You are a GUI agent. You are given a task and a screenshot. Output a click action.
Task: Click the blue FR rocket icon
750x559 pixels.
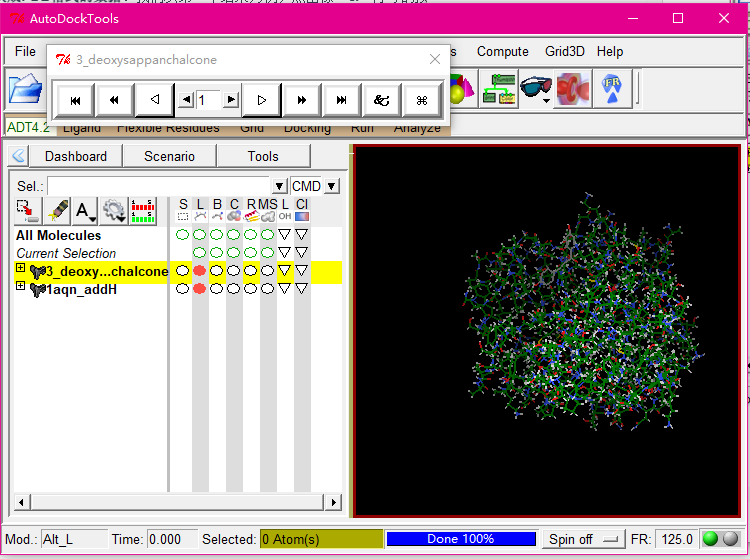click(x=612, y=88)
